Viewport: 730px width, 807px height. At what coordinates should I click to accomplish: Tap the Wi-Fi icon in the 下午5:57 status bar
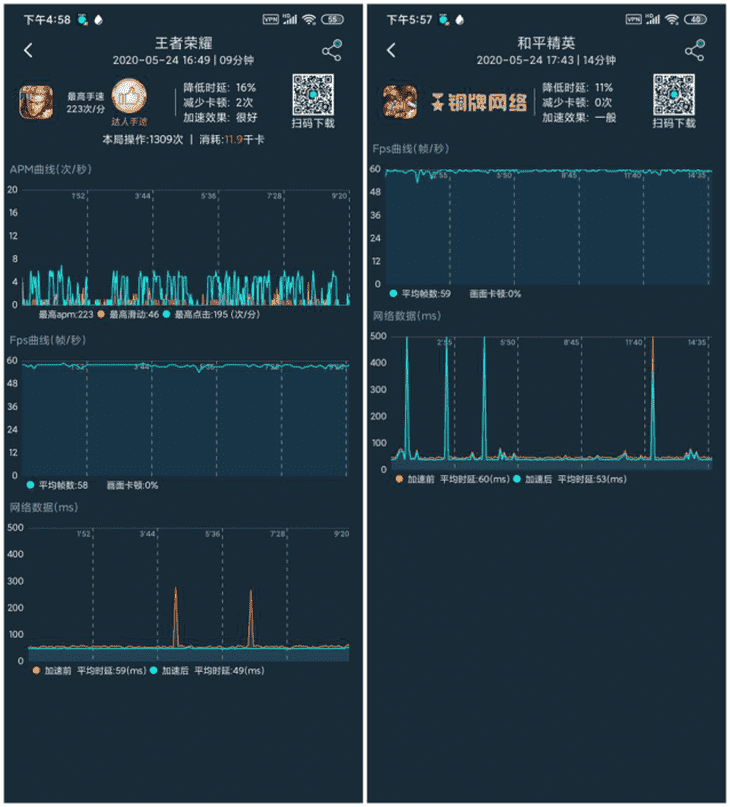click(672, 20)
